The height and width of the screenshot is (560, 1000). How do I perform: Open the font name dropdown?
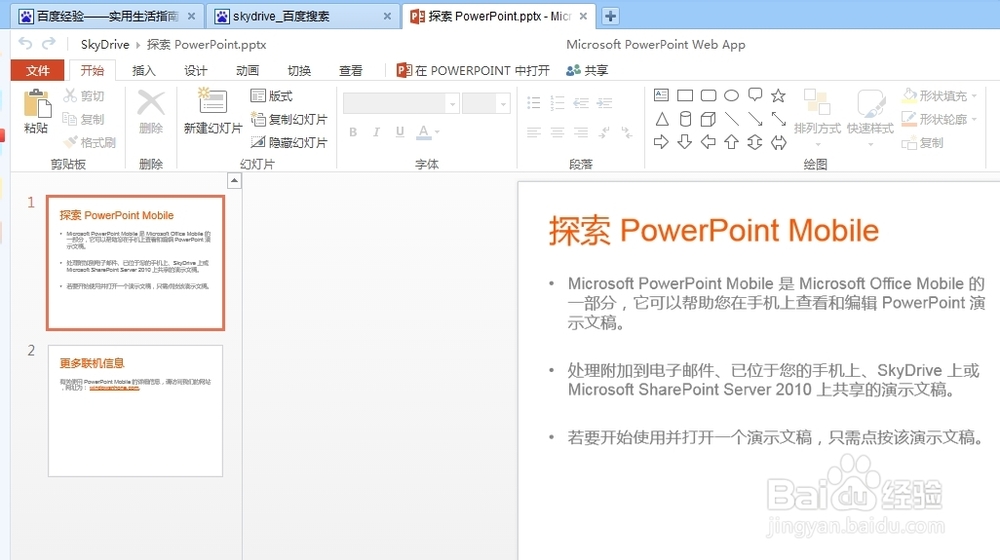[x=452, y=103]
